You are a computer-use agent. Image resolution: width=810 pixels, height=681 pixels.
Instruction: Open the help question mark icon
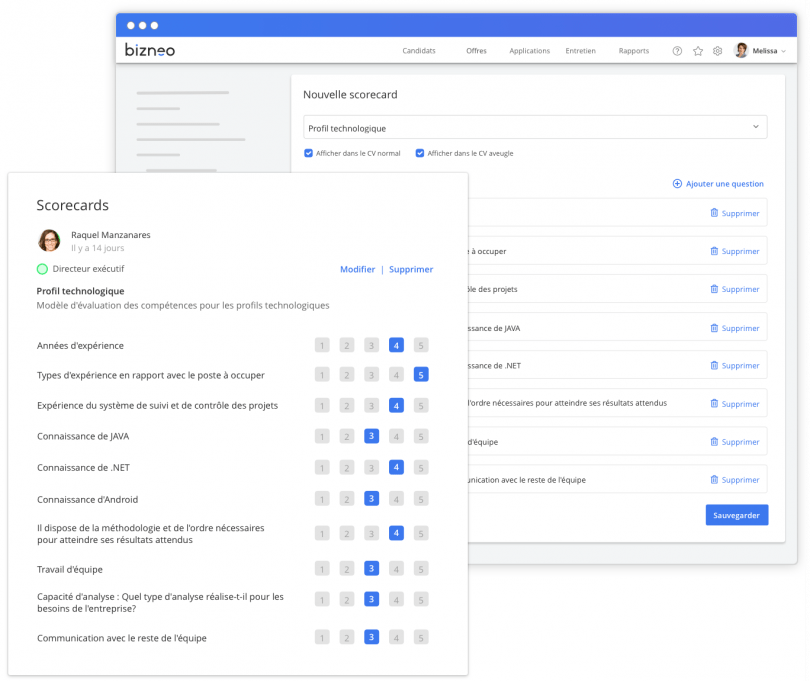point(679,50)
